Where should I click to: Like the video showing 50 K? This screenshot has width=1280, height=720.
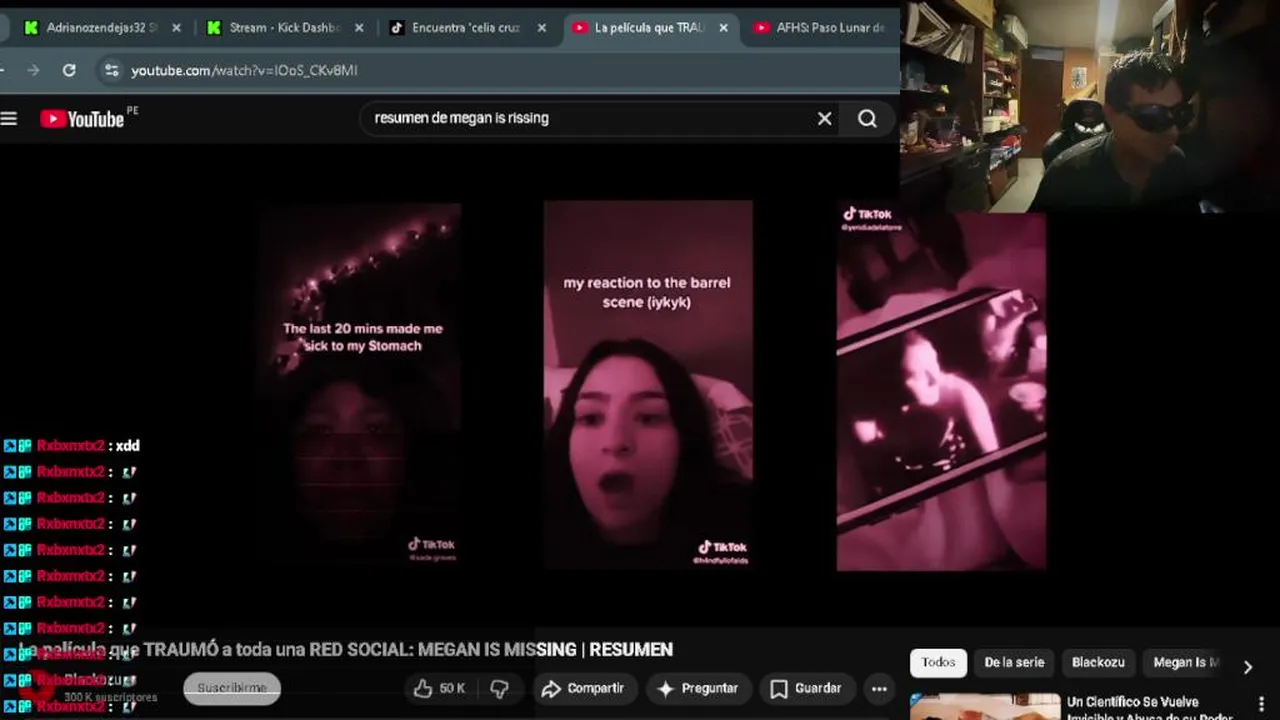tap(440, 688)
